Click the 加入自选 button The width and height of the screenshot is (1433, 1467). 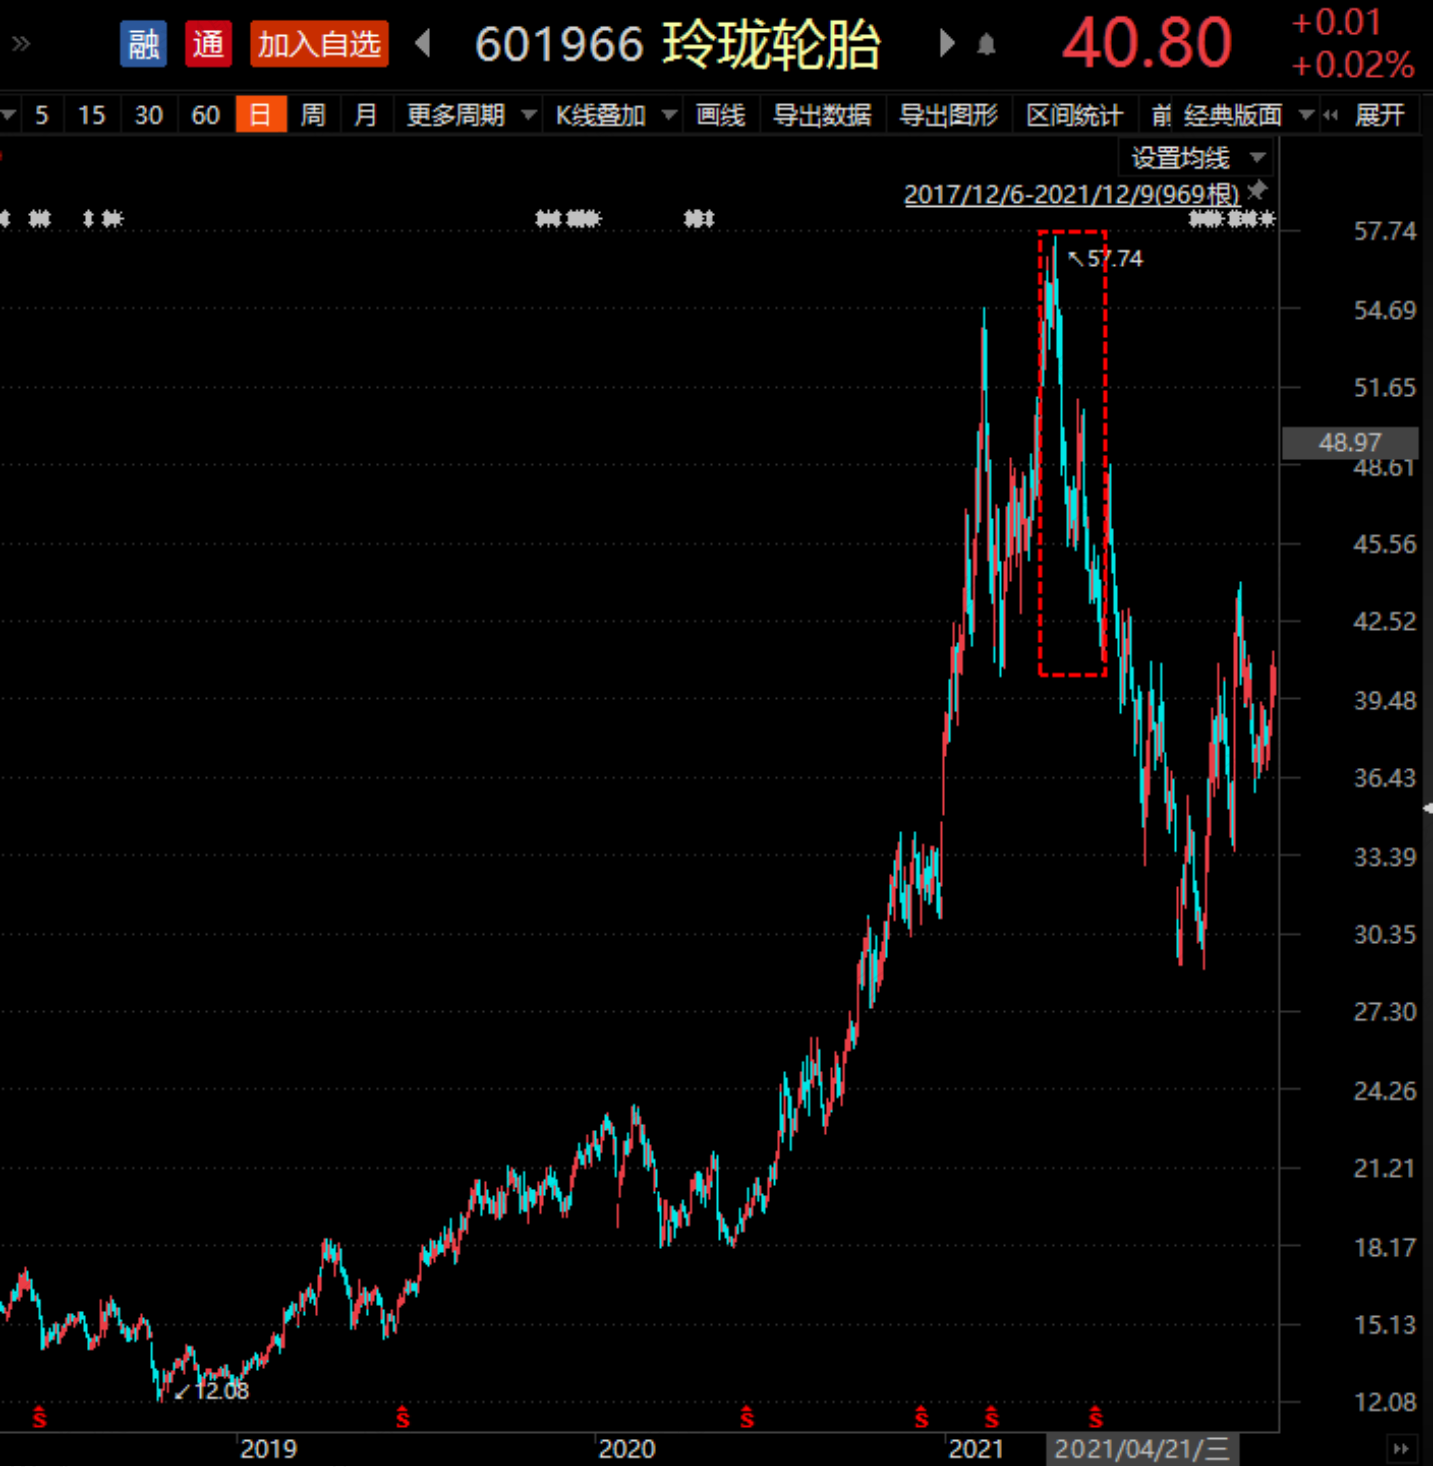(x=319, y=44)
